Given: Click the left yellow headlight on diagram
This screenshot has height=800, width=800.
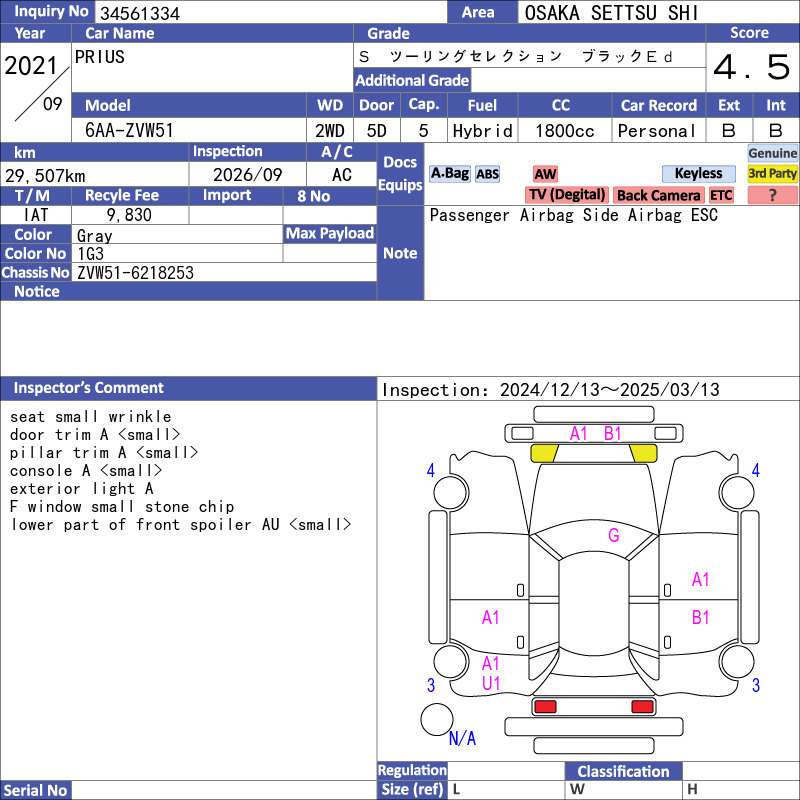Looking at the screenshot, I should tap(544, 453).
